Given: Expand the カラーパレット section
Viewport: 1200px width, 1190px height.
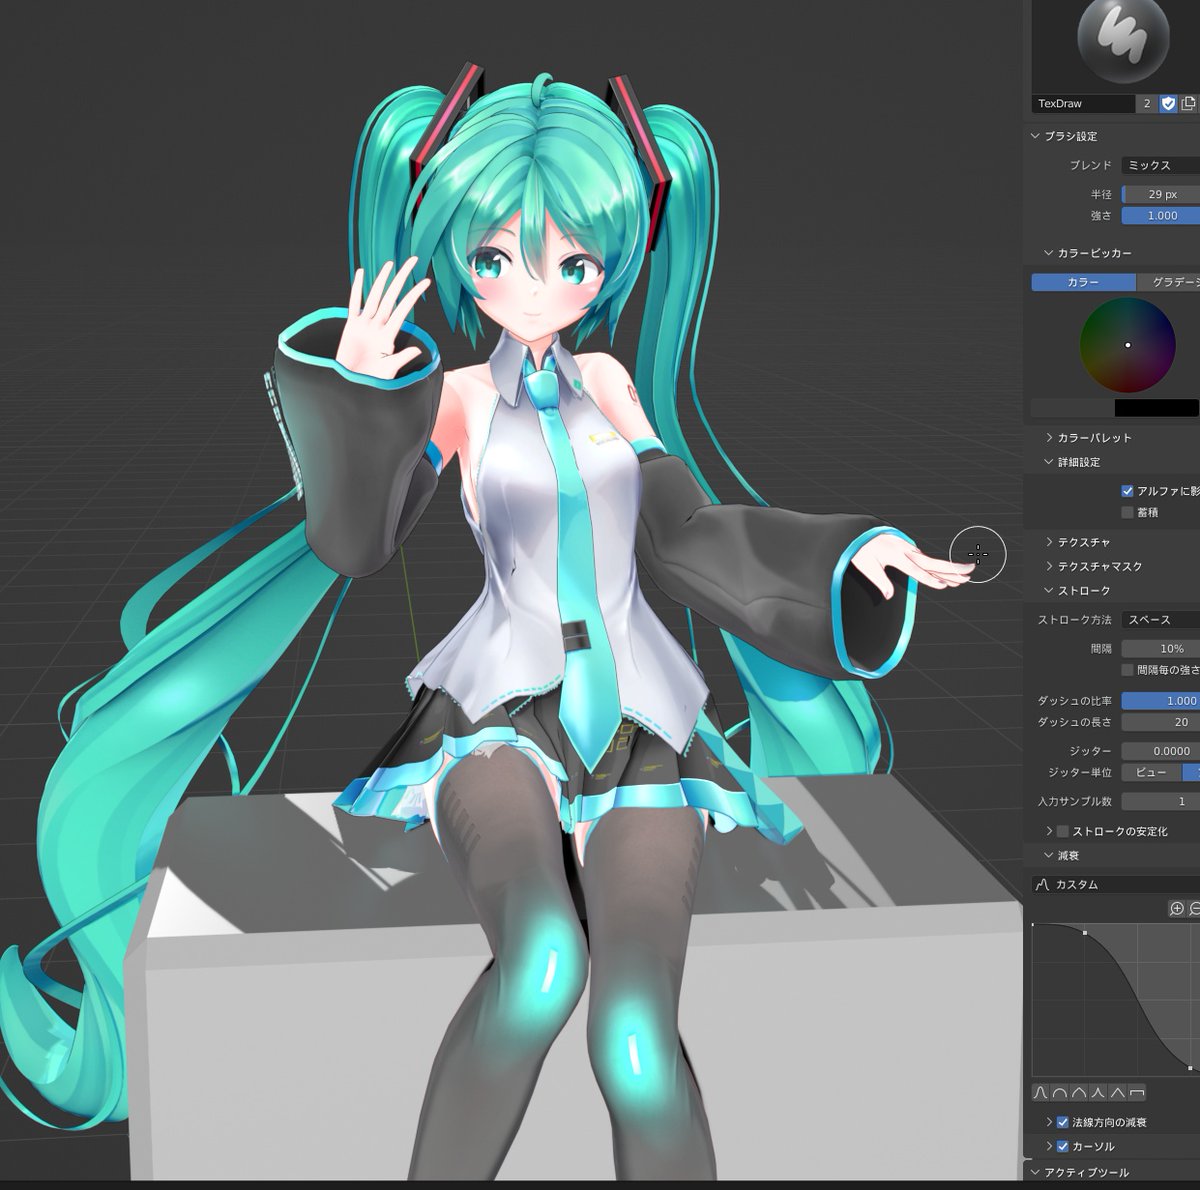Looking at the screenshot, I should 1049,437.
